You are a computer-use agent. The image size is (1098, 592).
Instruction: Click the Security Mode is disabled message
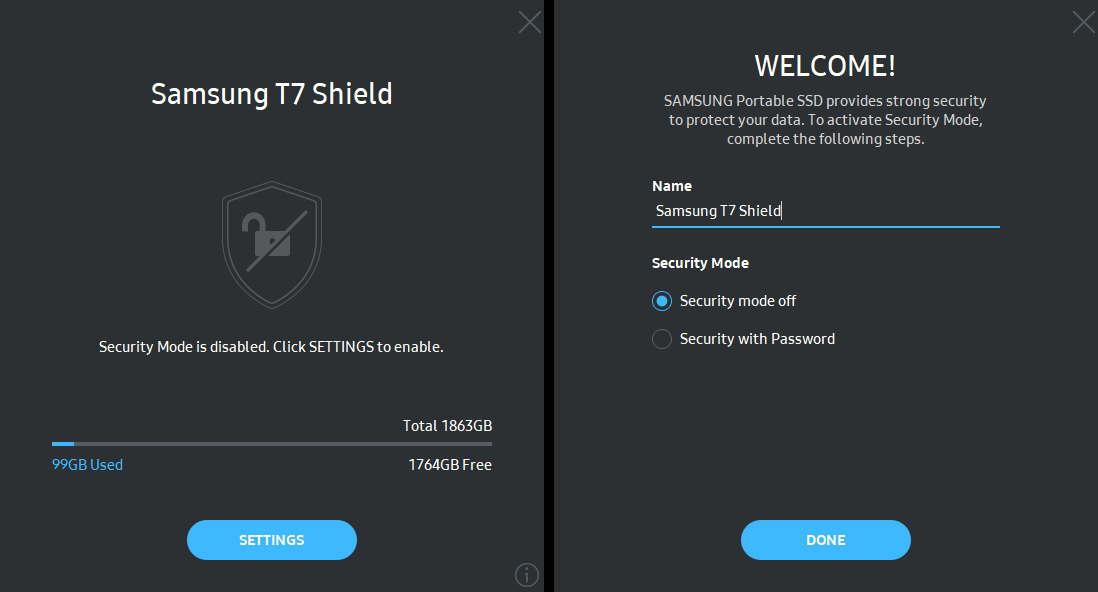click(x=271, y=347)
